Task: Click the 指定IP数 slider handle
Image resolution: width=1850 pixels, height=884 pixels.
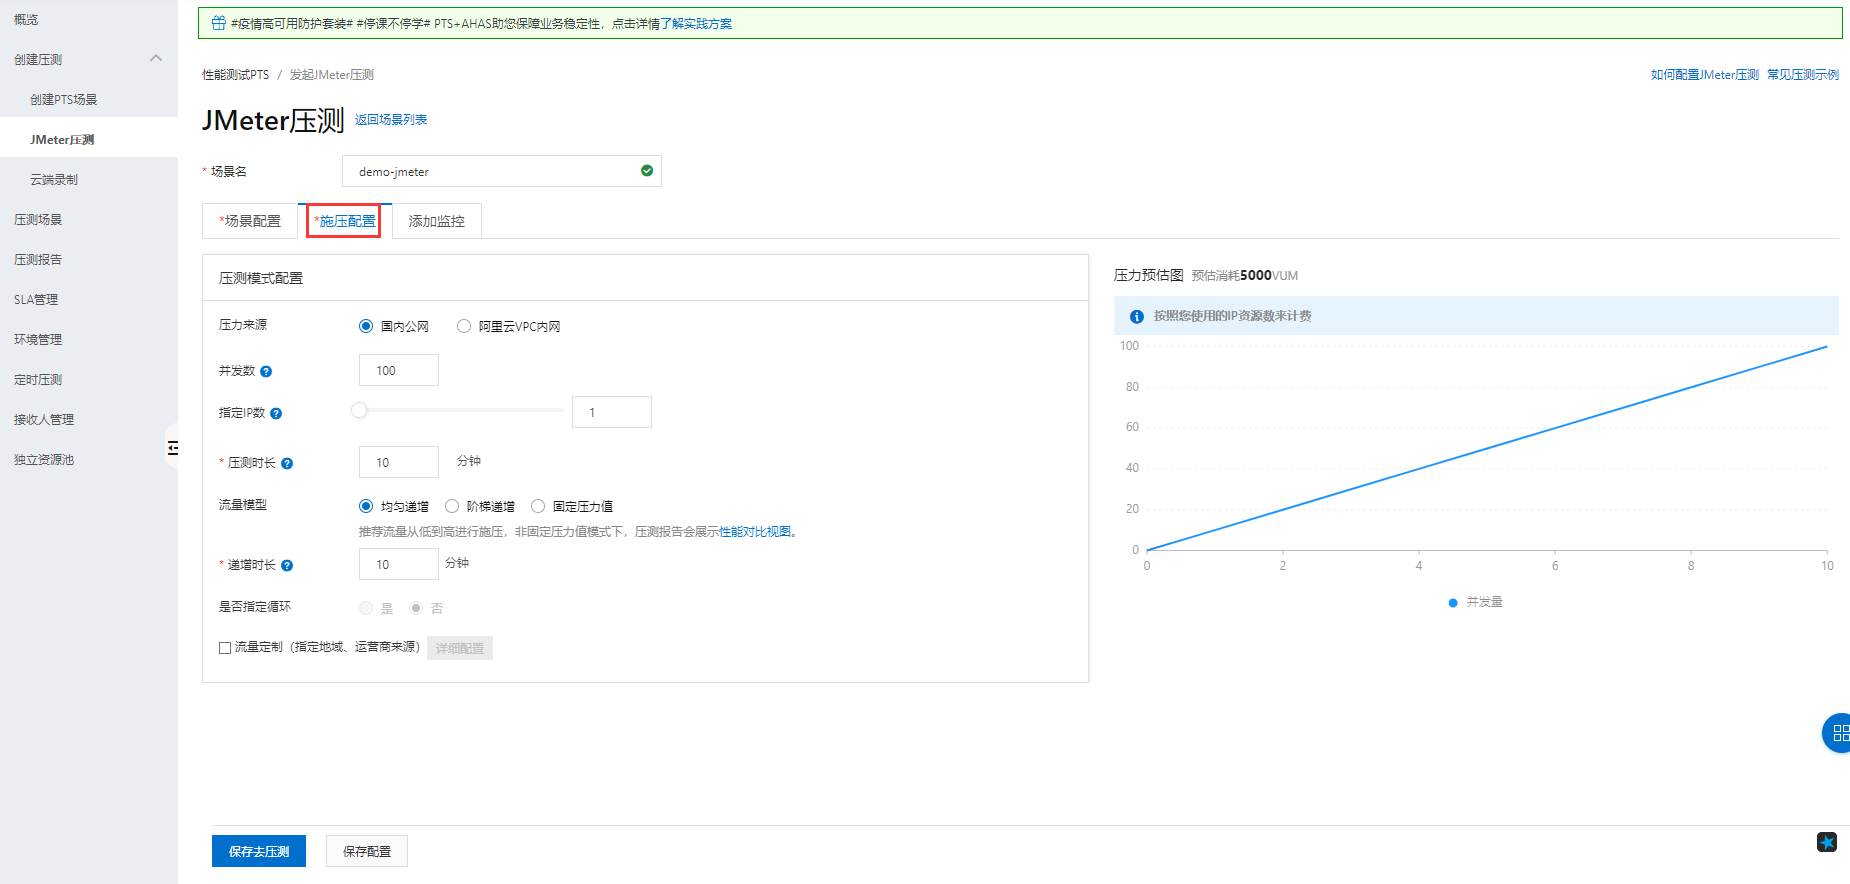Action: 359,410
